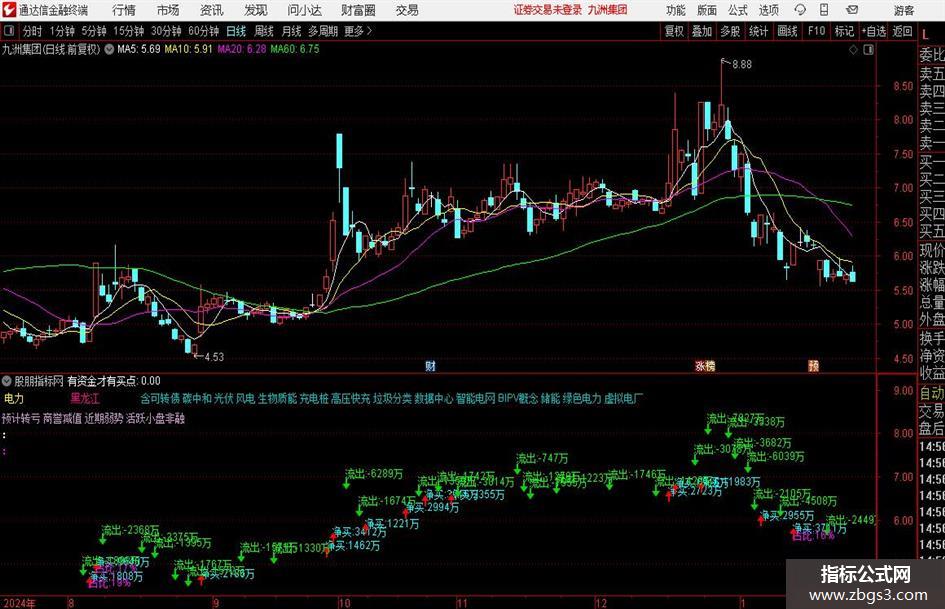Click 证券交易未登录 login link
The image size is (945, 609).
click(x=548, y=10)
